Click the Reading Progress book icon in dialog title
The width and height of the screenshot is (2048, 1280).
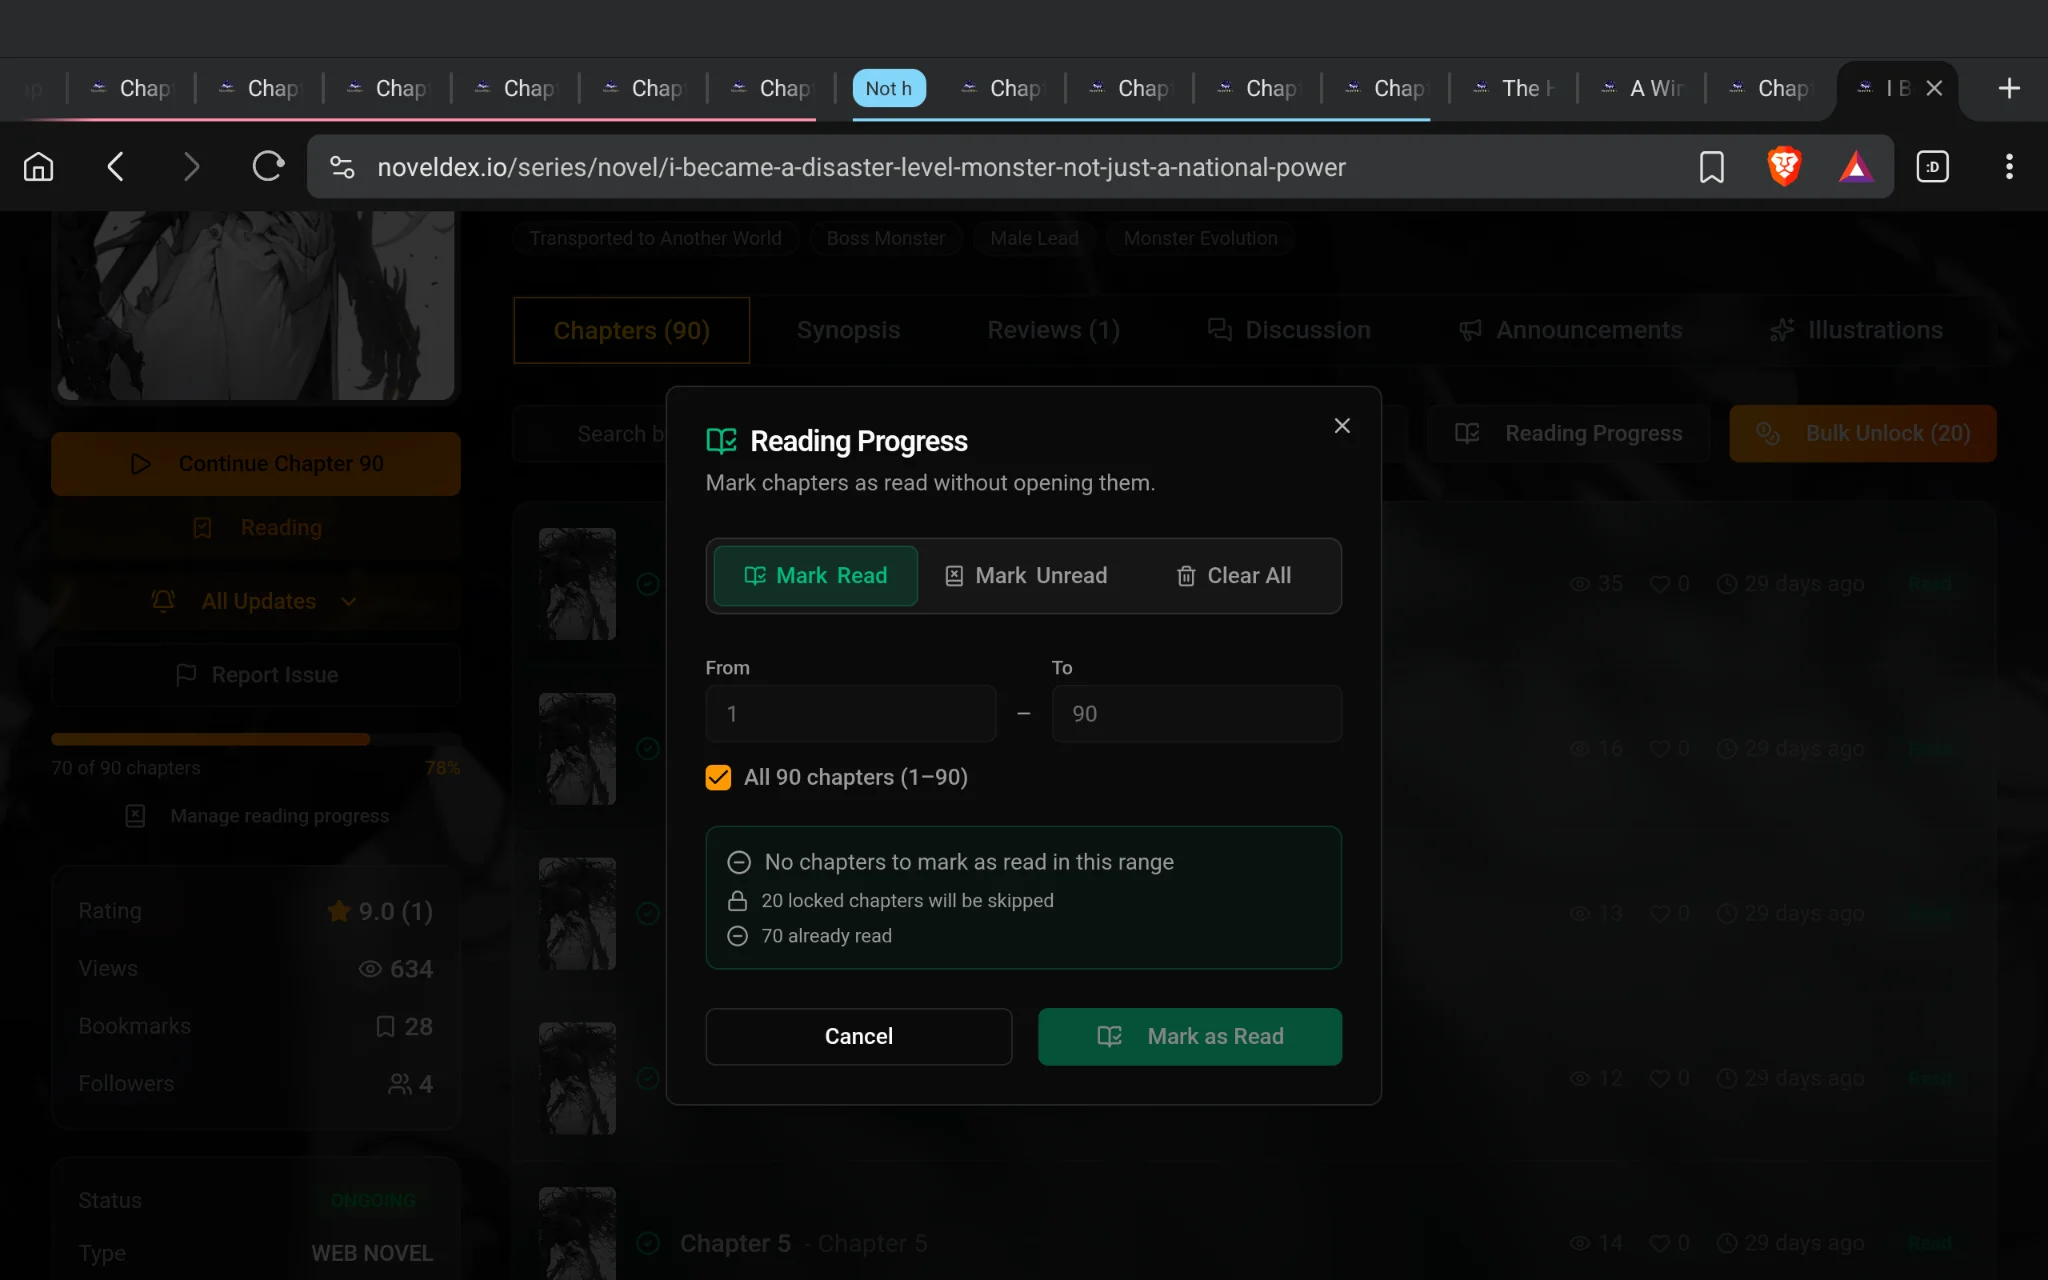coord(721,441)
